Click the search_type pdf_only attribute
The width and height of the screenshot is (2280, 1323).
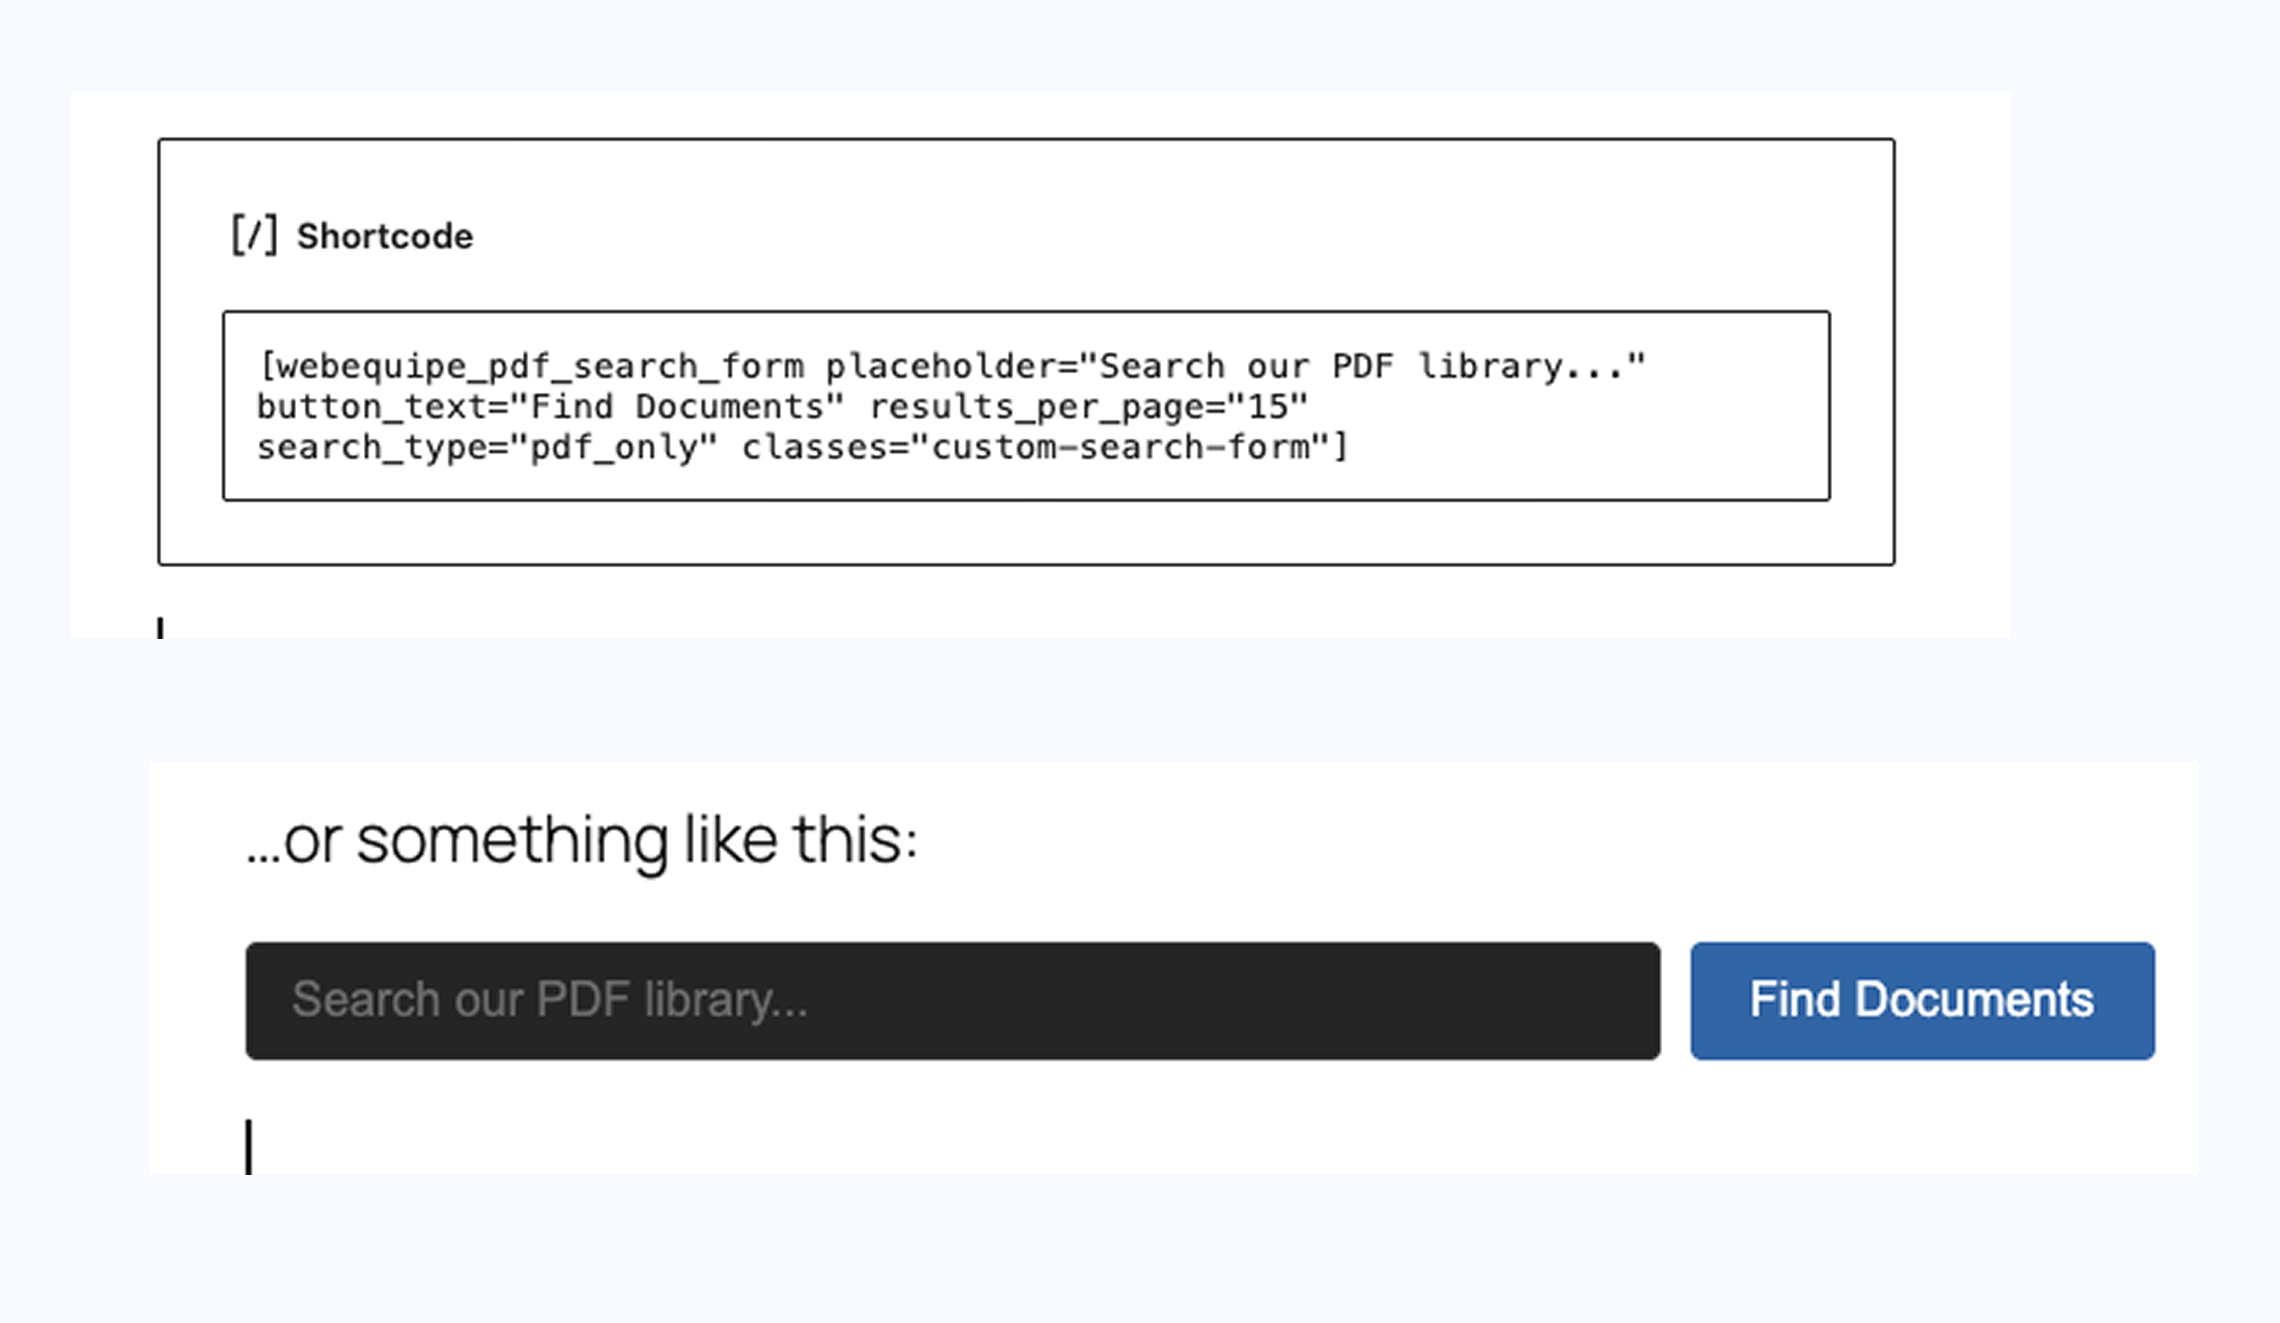pos(481,446)
